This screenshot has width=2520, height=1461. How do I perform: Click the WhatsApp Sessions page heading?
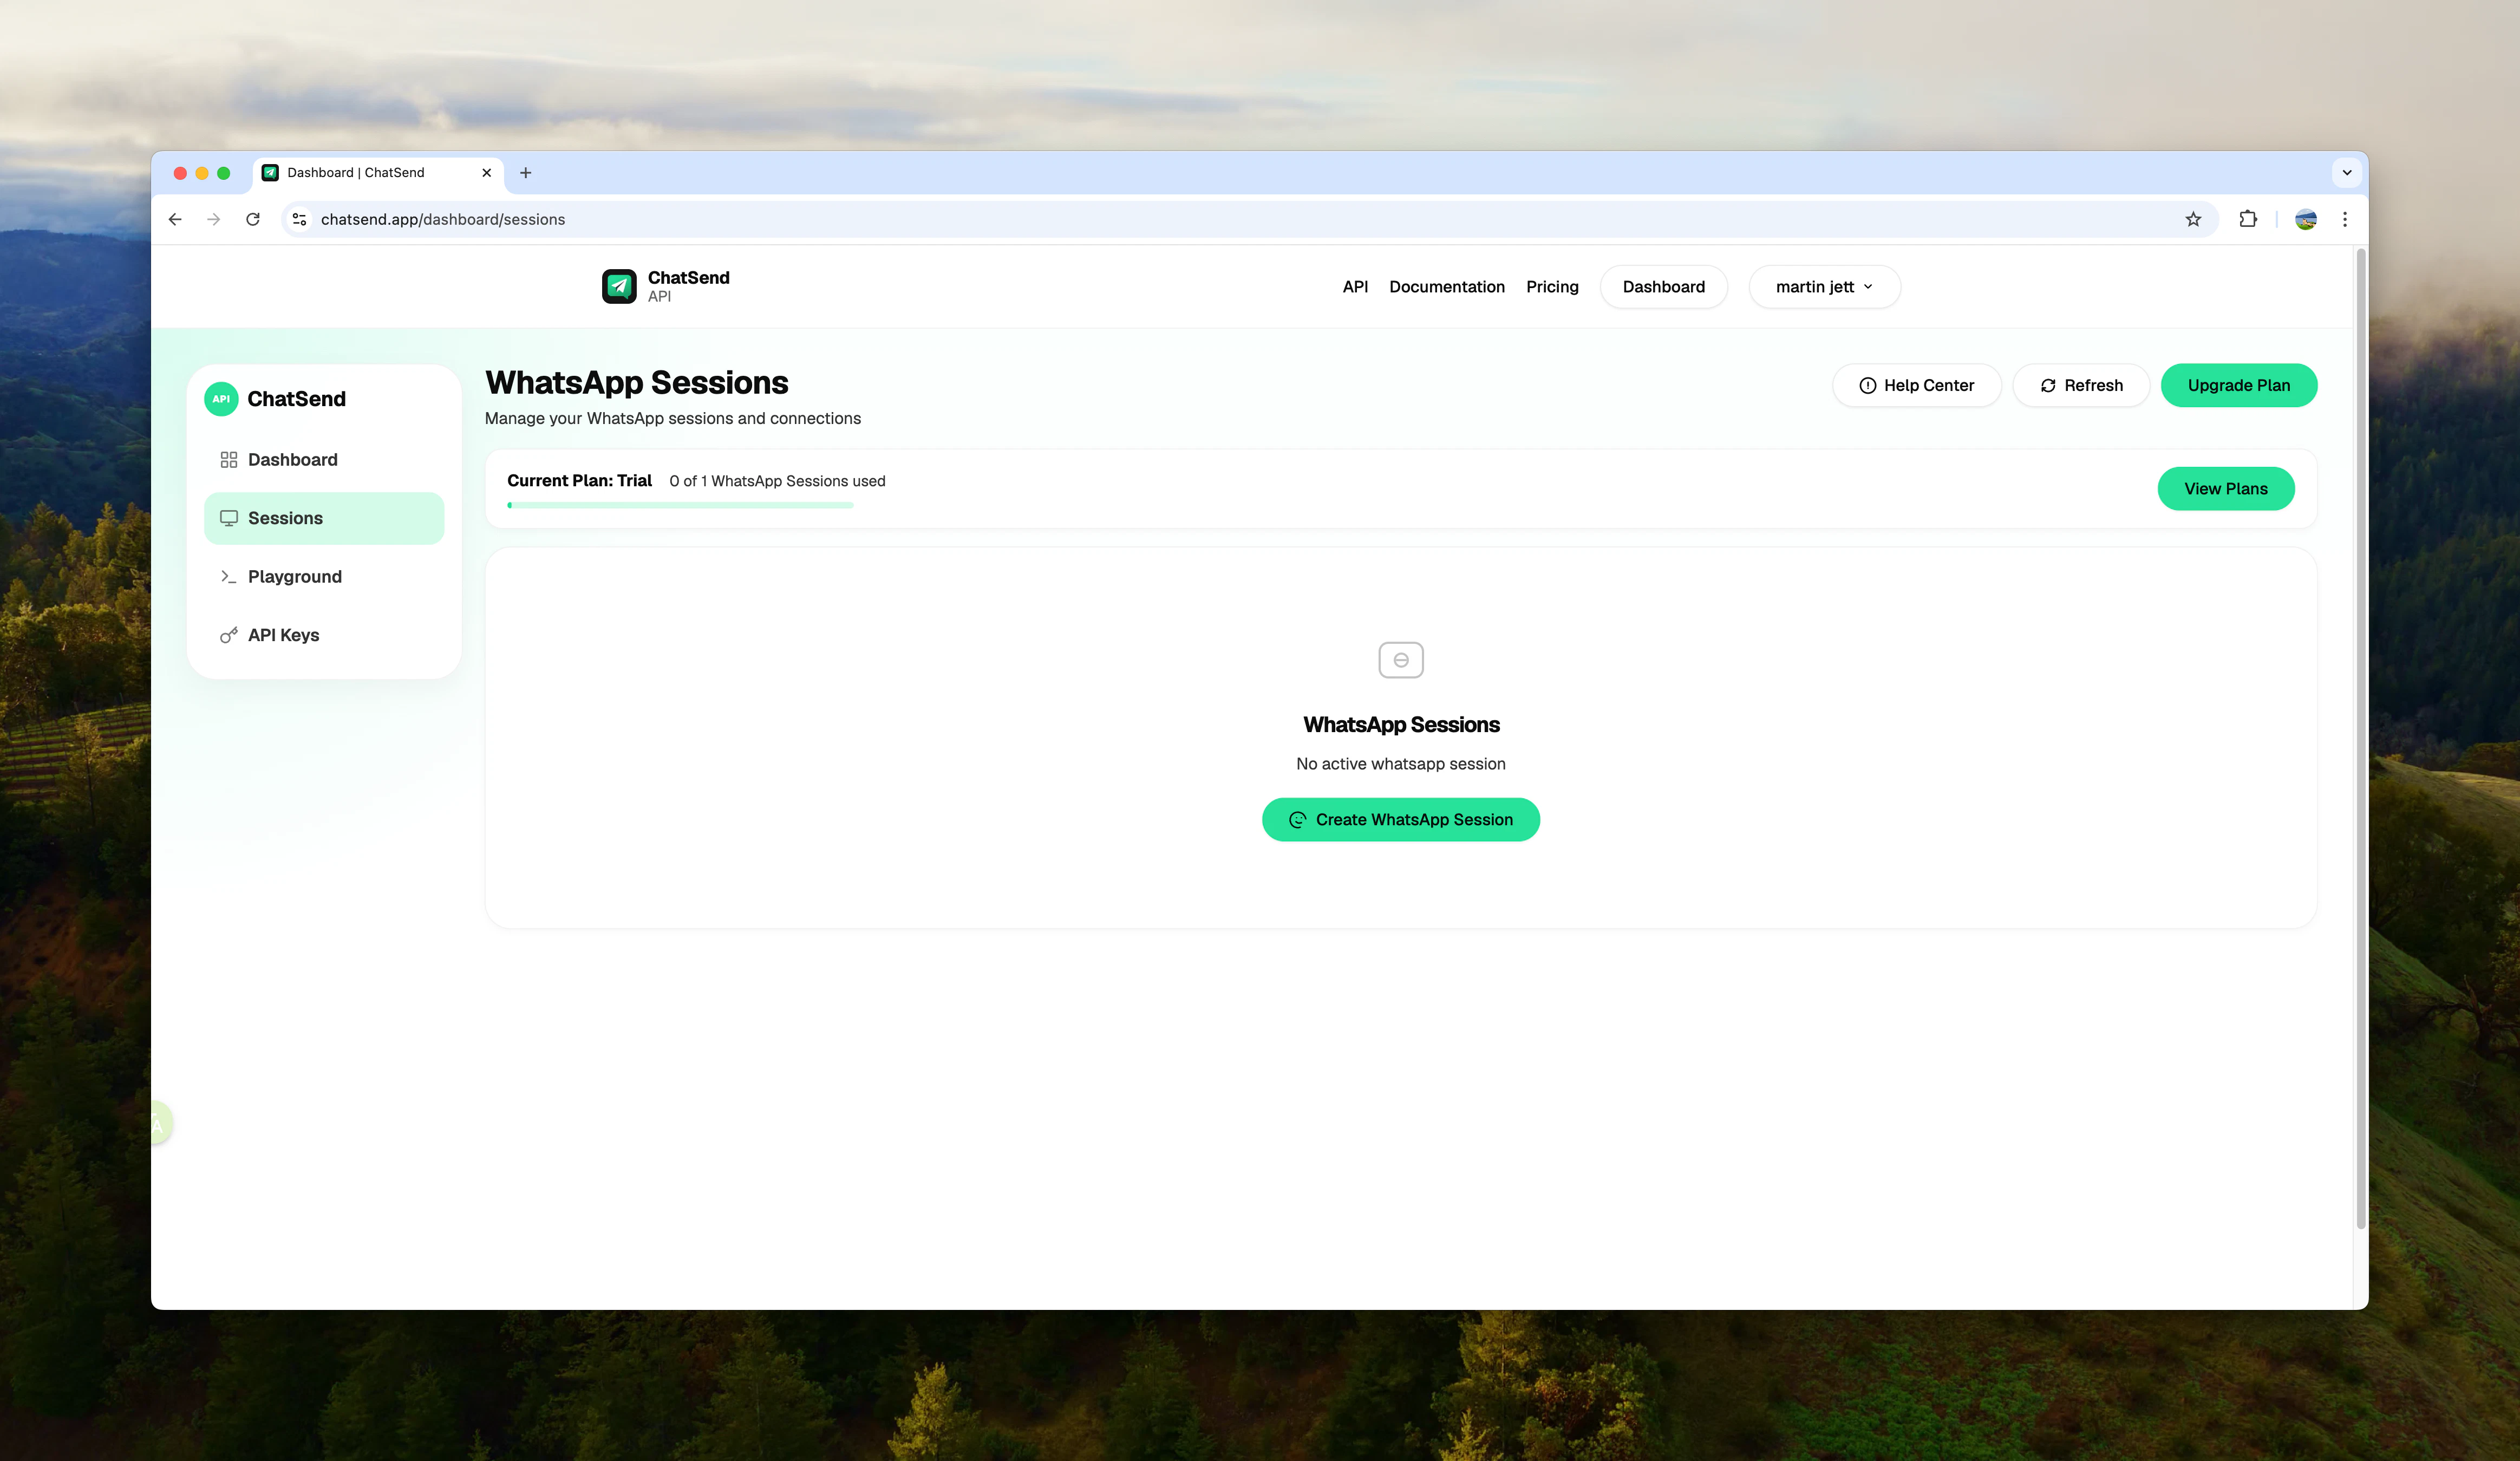636,382
